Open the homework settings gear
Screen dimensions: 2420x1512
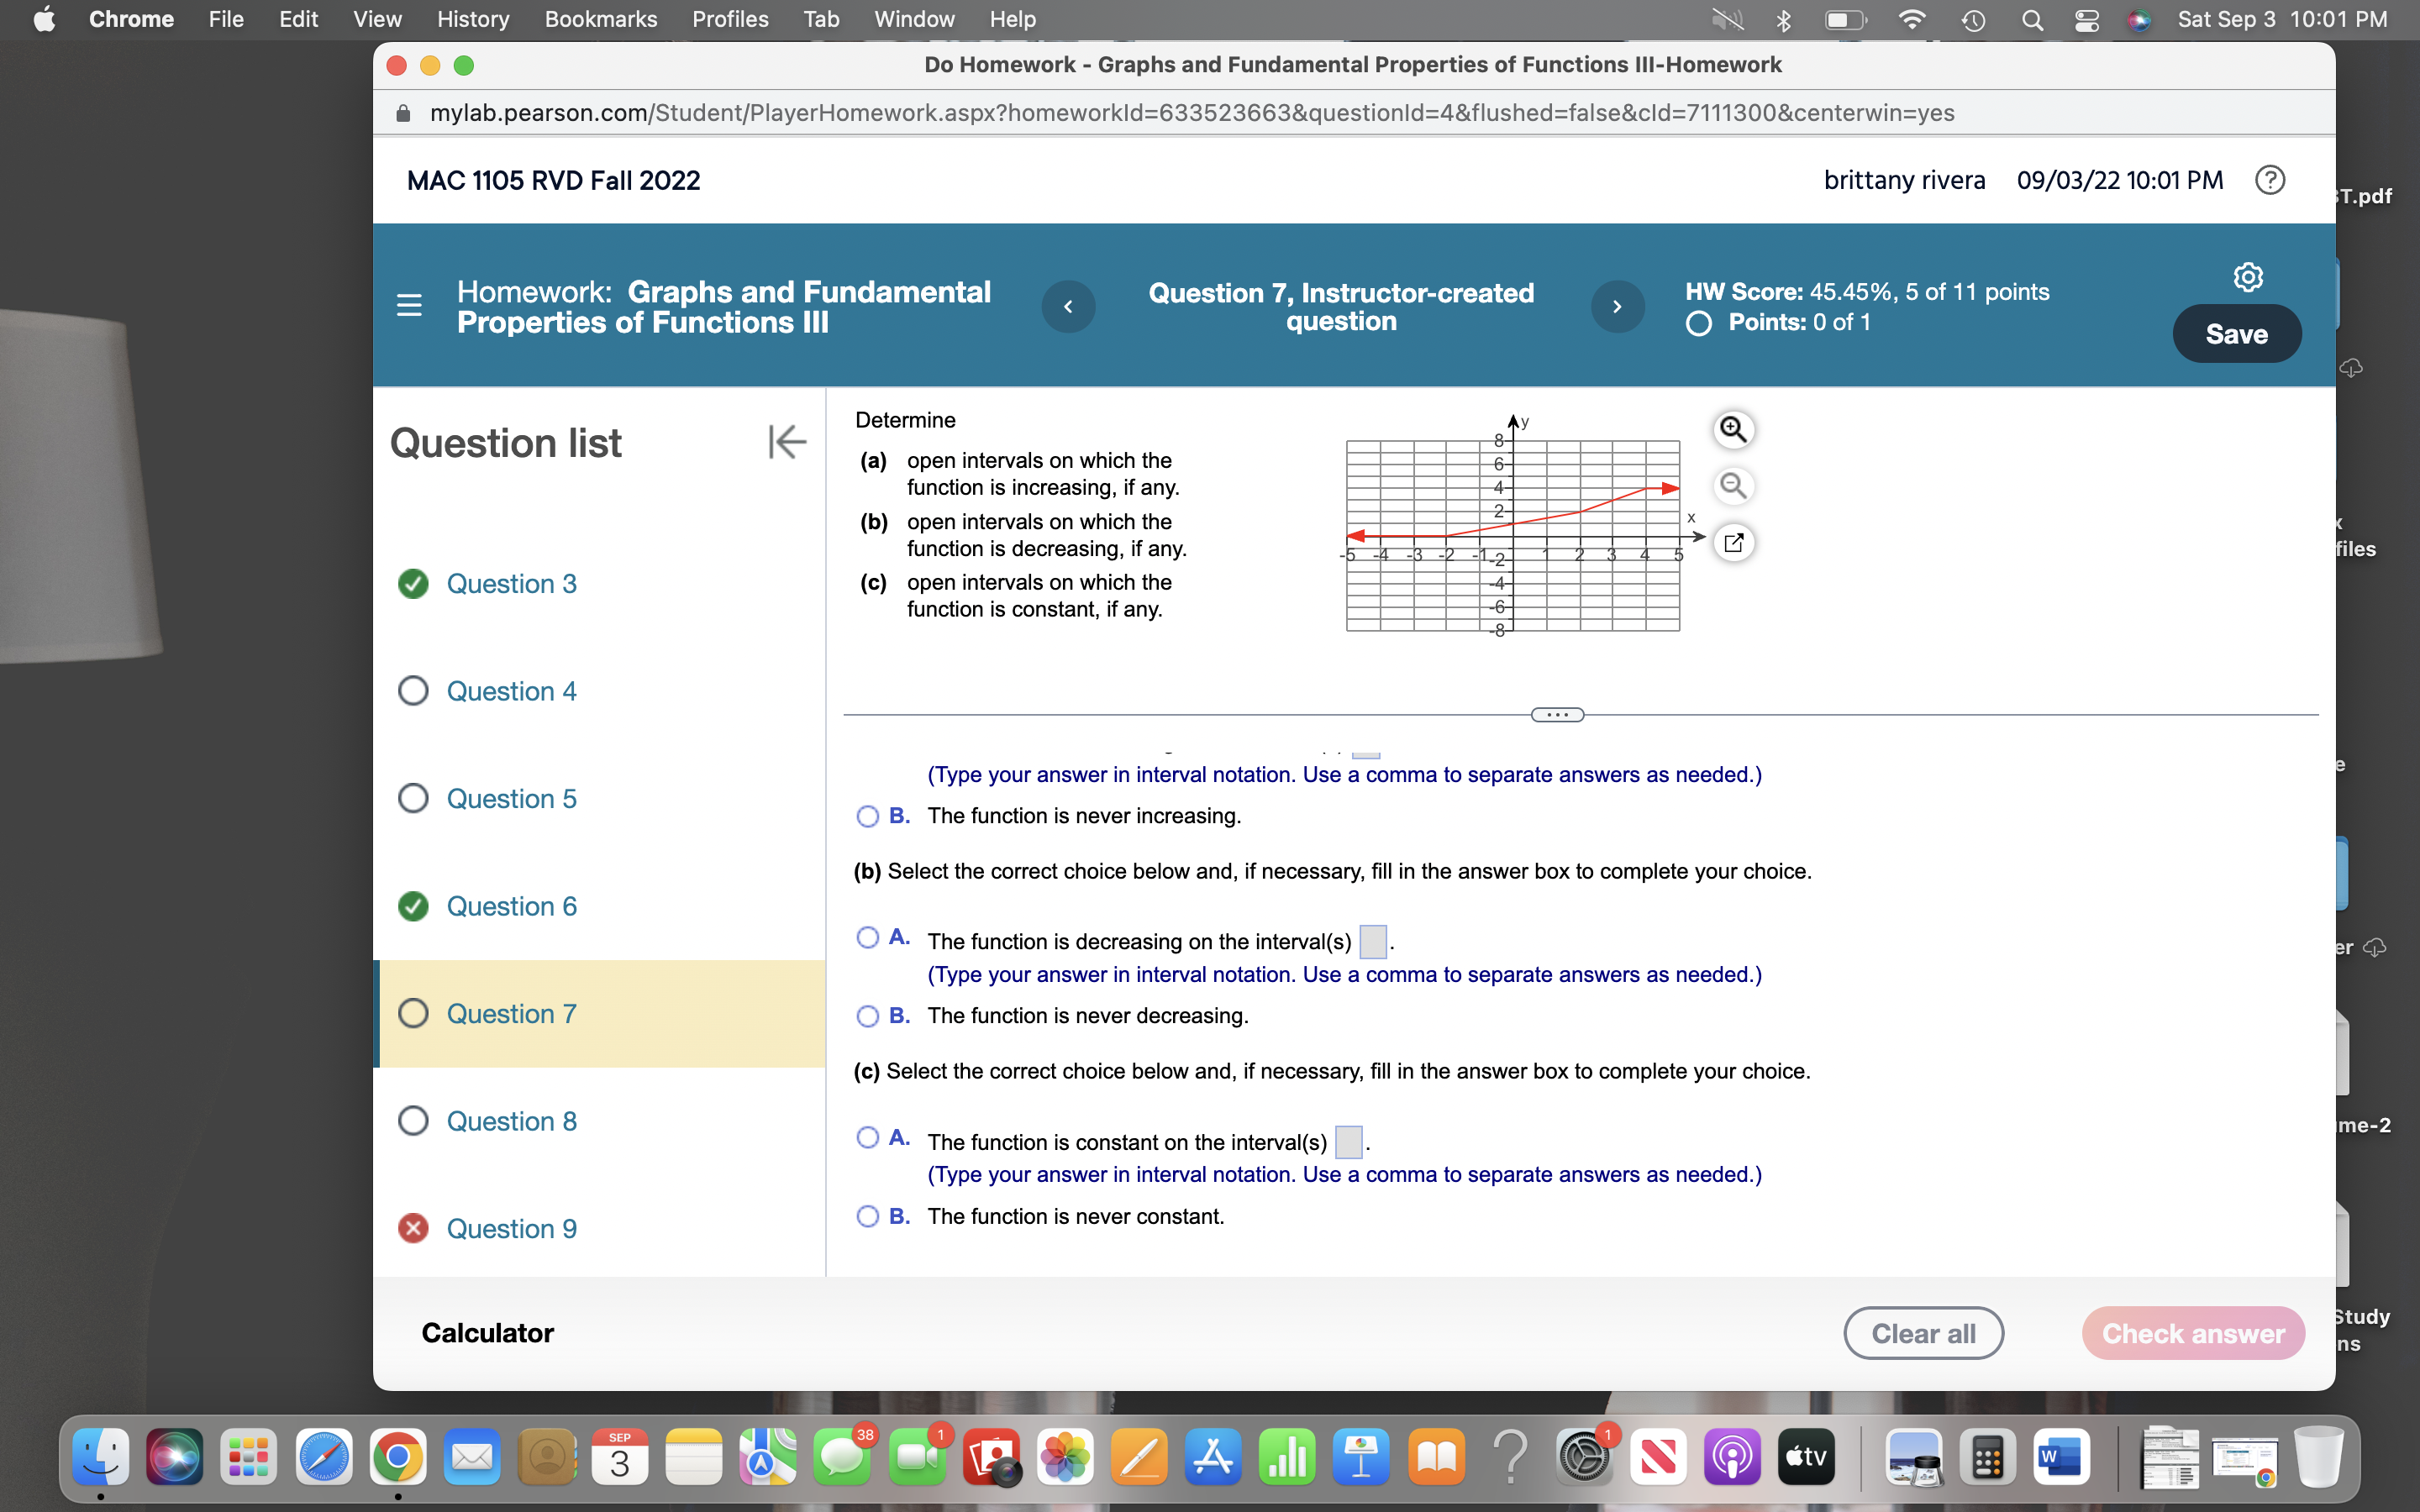2247,277
